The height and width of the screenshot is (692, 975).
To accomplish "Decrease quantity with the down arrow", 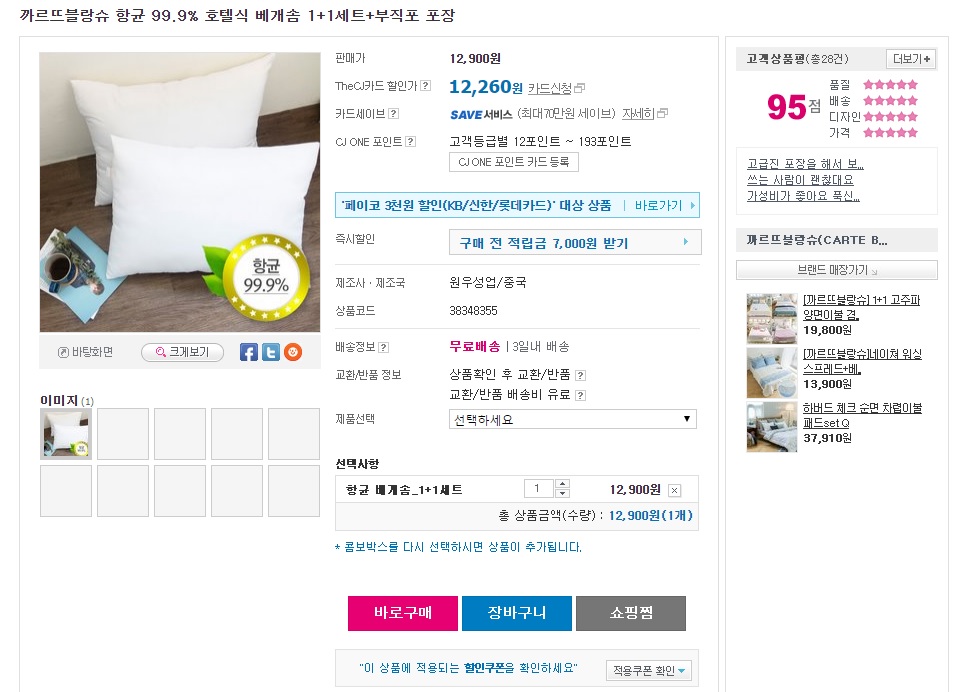I will point(562,494).
